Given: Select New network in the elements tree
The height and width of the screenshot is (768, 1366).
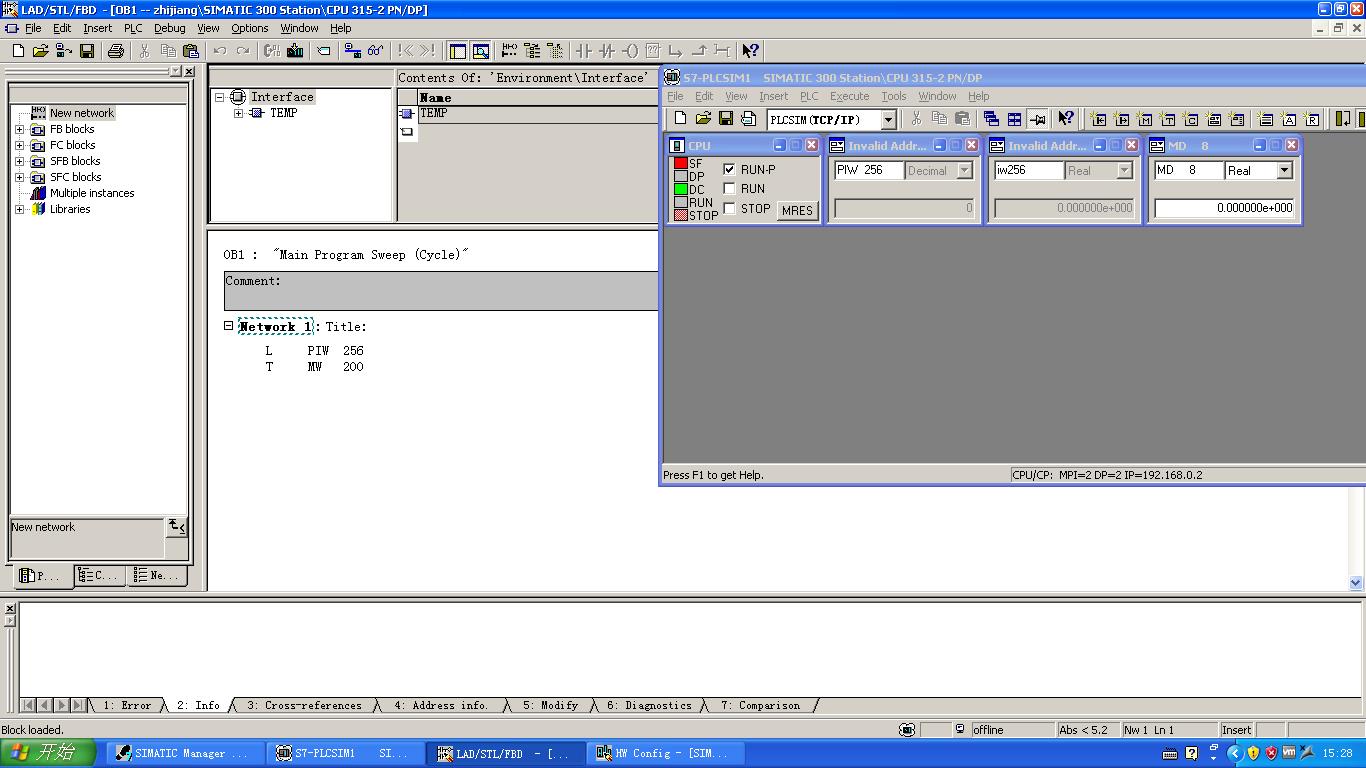Looking at the screenshot, I should (82, 113).
